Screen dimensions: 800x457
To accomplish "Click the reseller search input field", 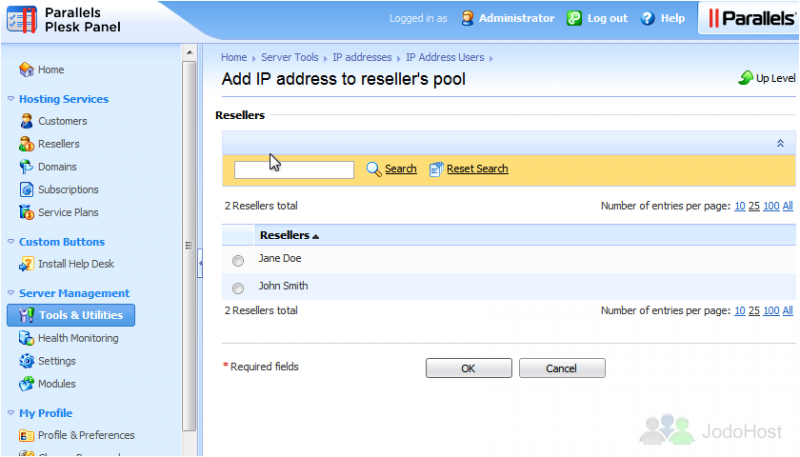I will pos(294,170).
